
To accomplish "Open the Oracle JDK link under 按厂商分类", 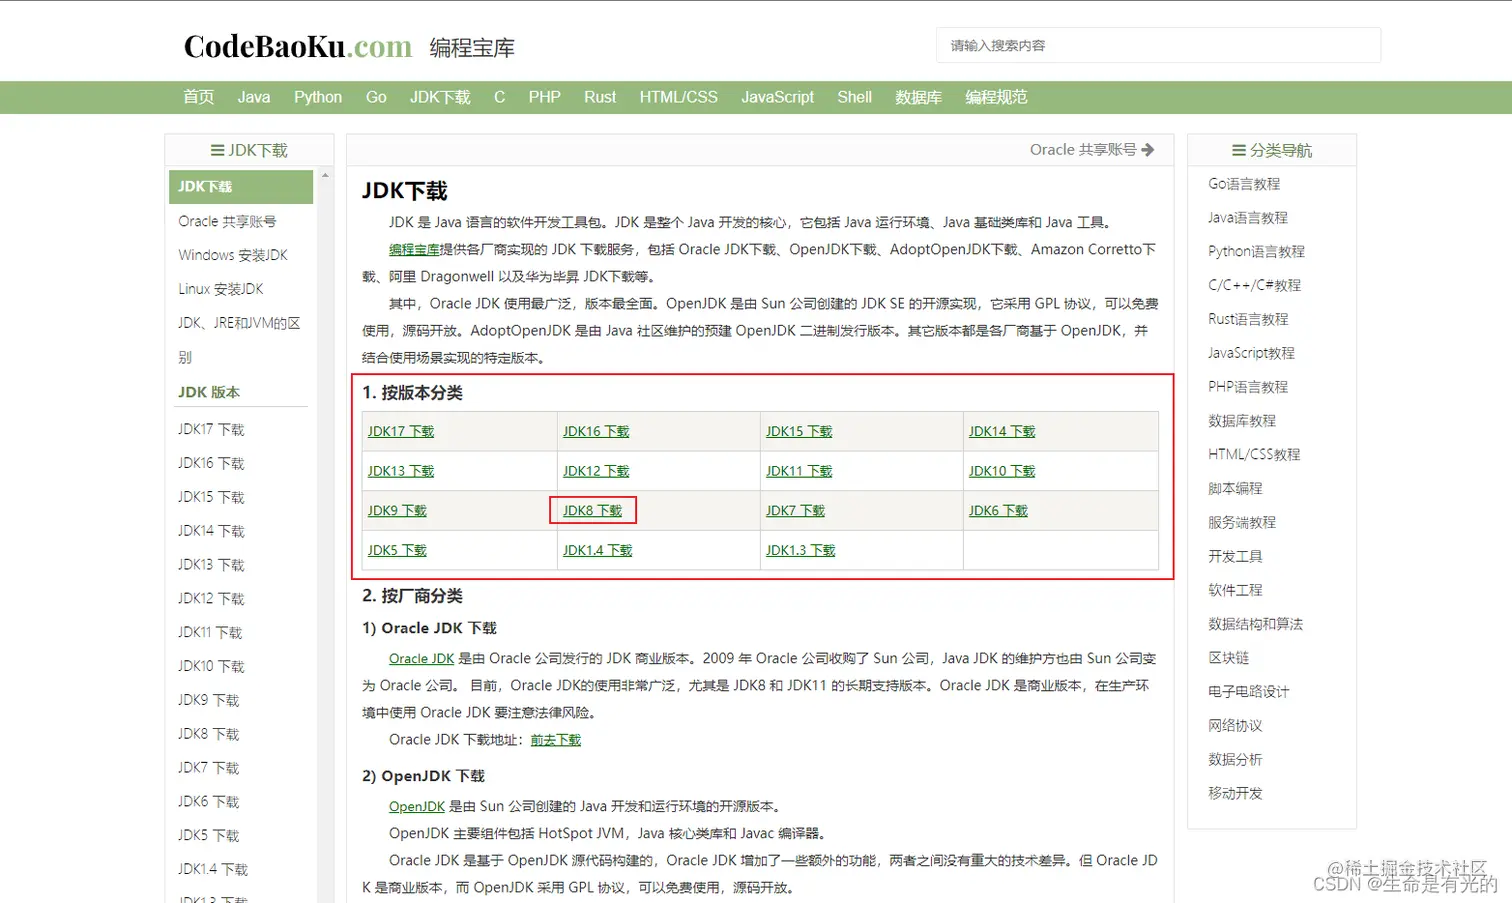I will pos(421,658).
